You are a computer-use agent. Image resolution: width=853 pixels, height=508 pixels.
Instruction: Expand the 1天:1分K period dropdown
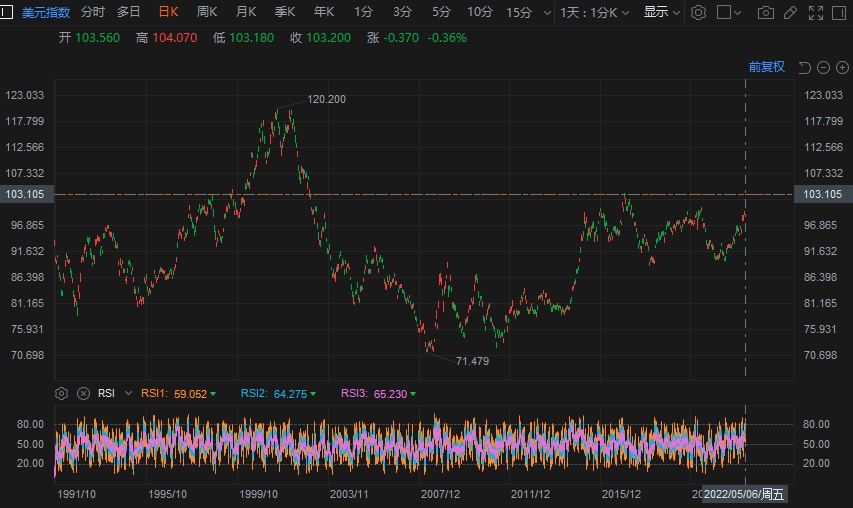594,12
